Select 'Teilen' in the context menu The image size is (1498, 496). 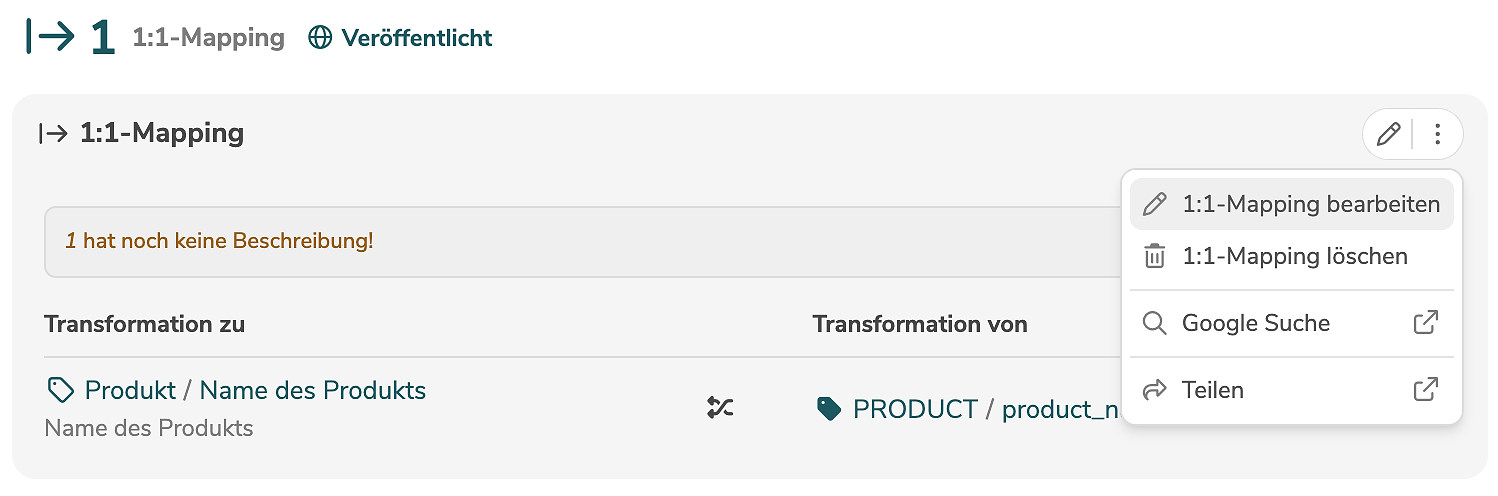click(1212, 390)
